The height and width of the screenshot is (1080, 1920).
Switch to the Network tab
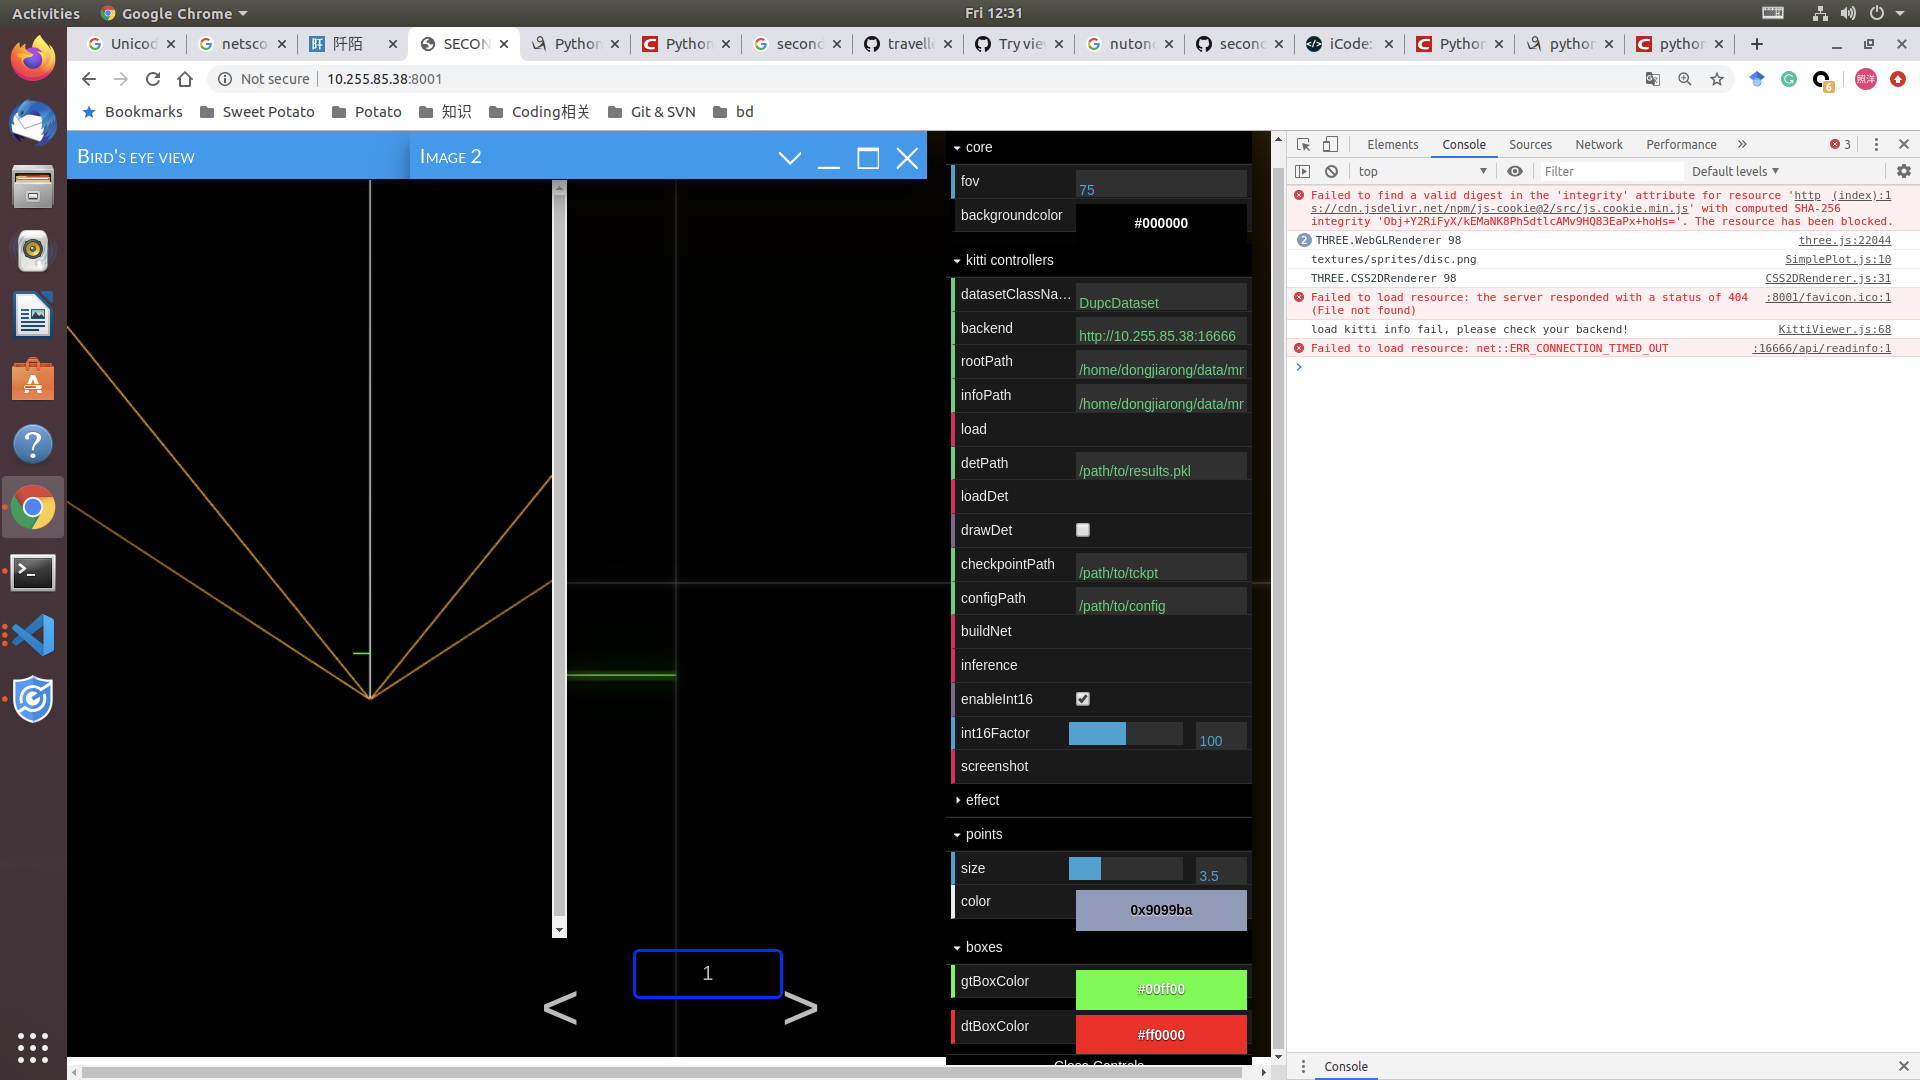tap(1598, 144)
